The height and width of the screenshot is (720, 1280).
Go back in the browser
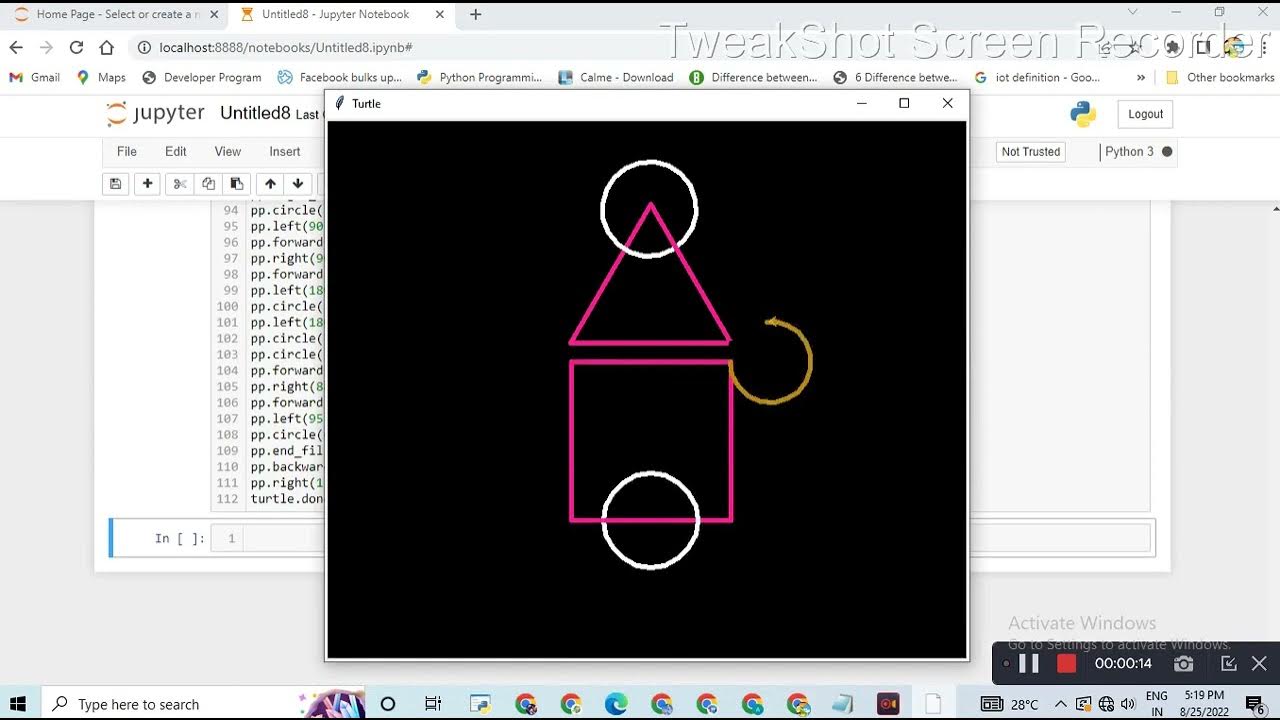16,47
